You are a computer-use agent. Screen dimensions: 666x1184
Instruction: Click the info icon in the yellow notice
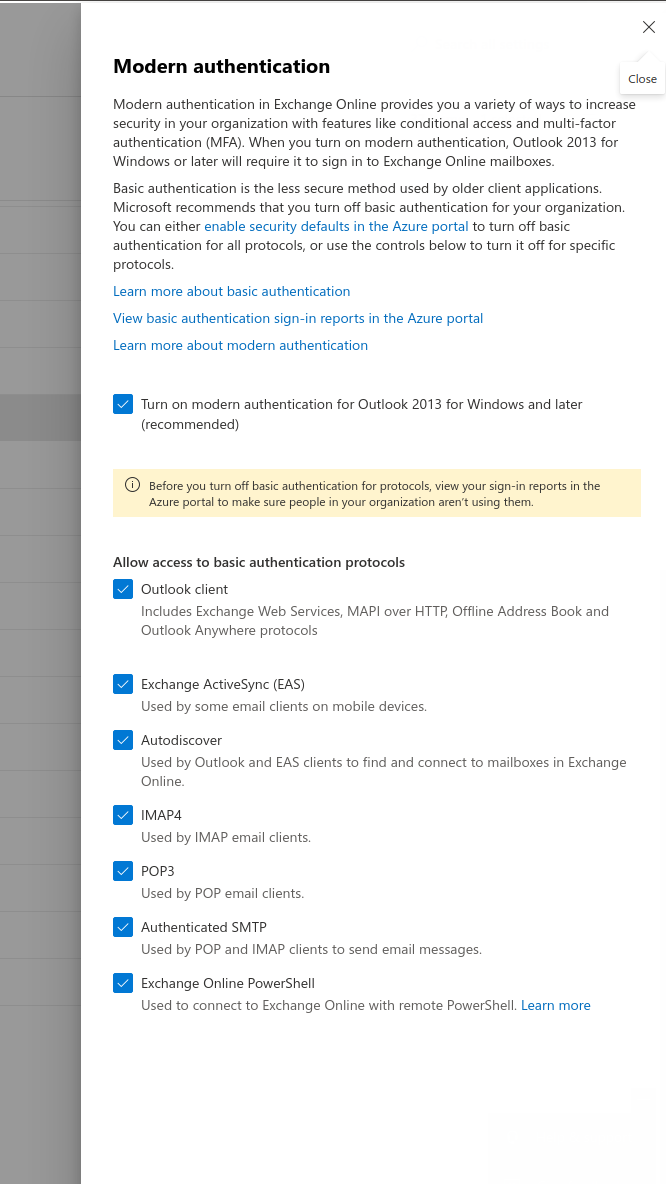(132, 485)
